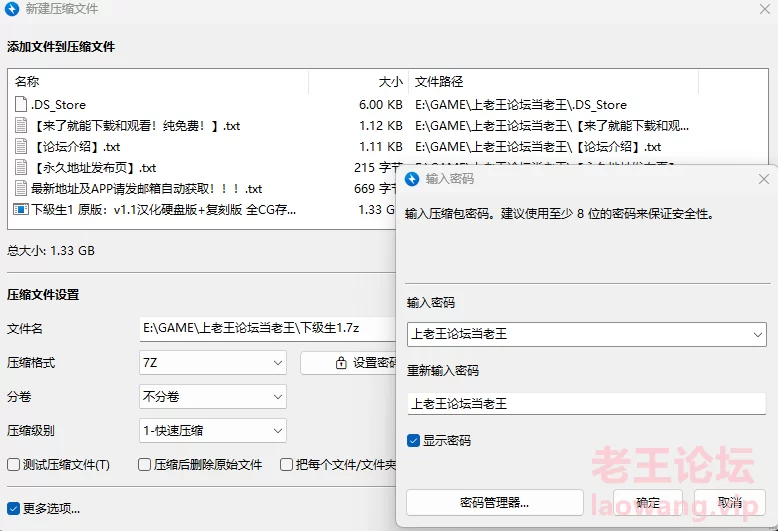Viewport: 778px width, 531px height.
Task: Click the 设置密码 button
Action: [x=348, y=363]
